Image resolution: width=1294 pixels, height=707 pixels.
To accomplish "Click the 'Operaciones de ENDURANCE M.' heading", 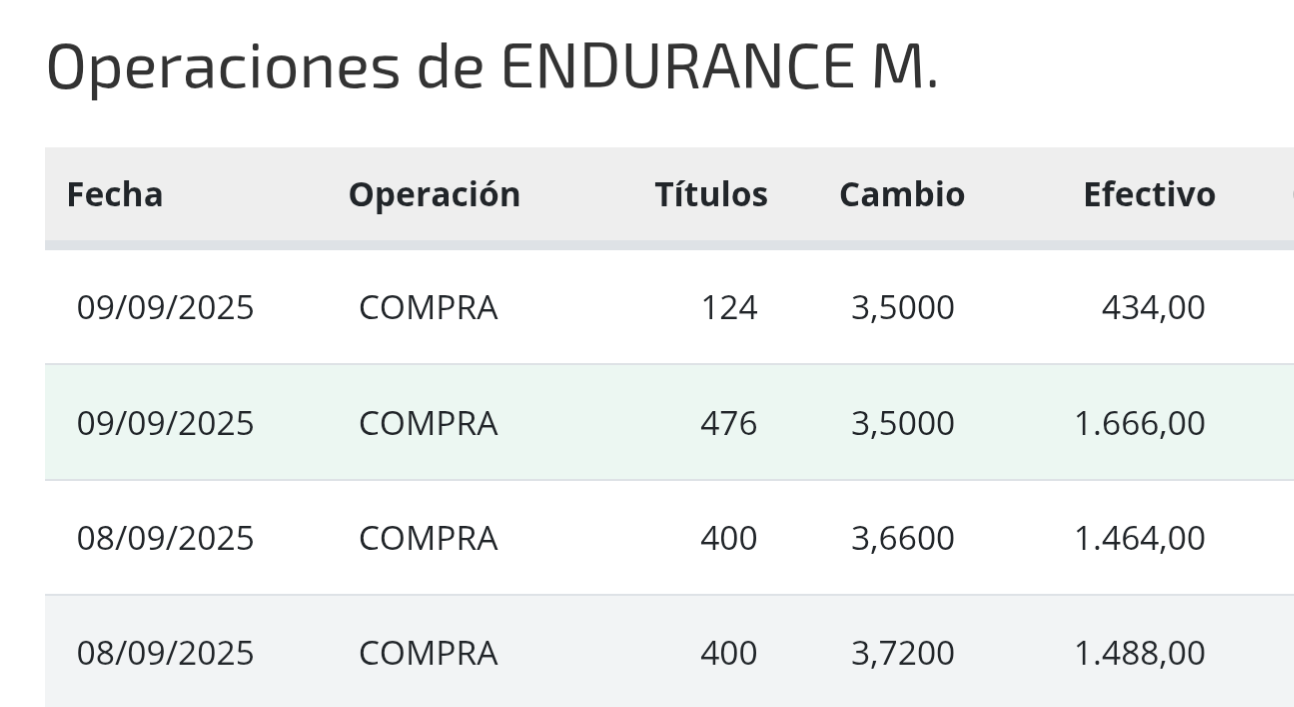I will (492, 70).
